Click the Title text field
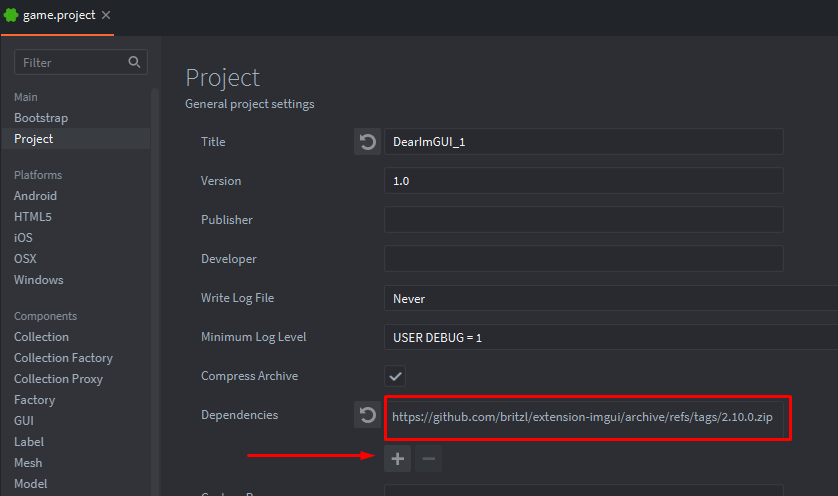The height and width of the screenshot is (496, 838). (583, 142)
